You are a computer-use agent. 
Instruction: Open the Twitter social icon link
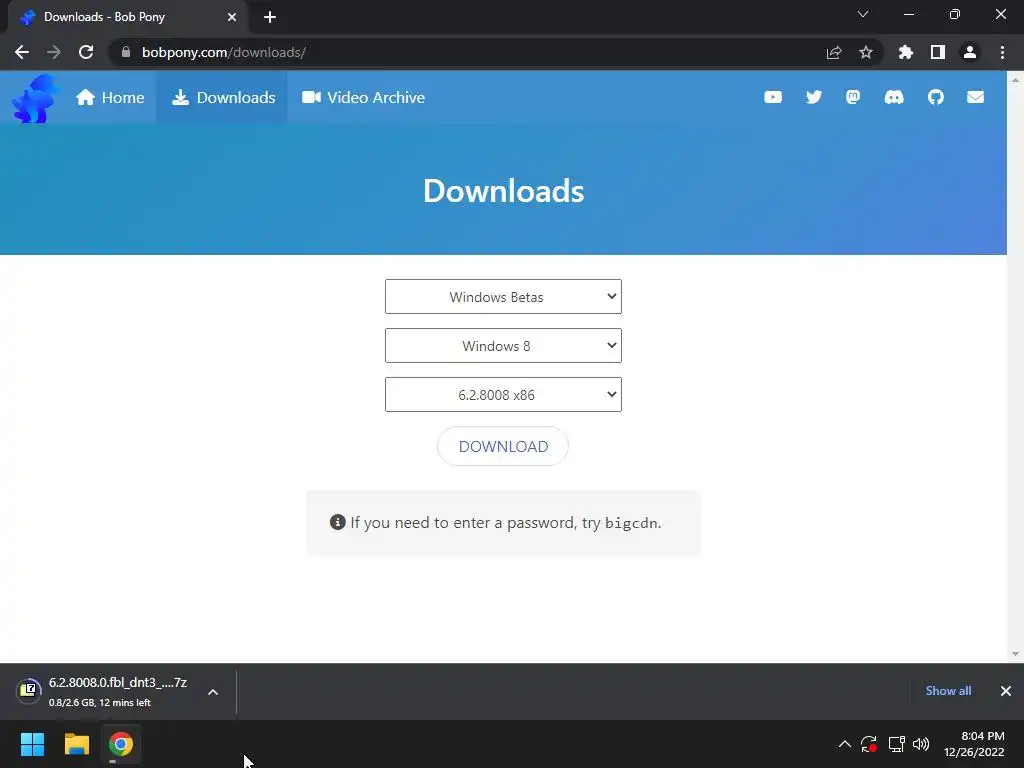pos(813,97)
